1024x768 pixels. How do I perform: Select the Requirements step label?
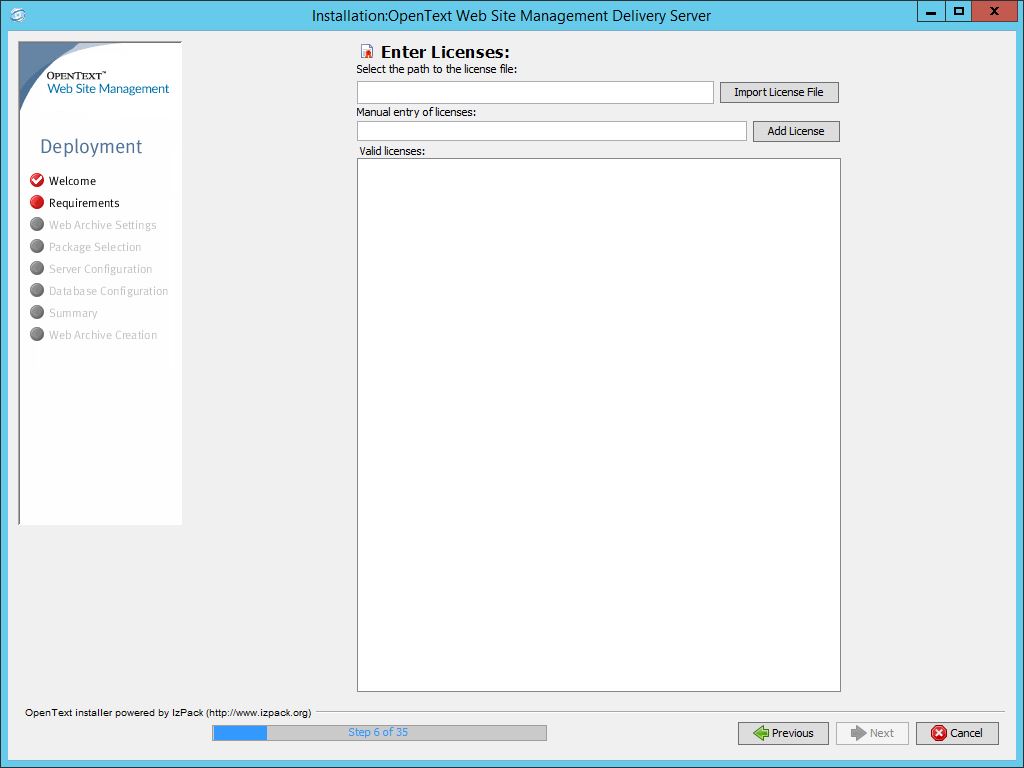coord(84,203)
